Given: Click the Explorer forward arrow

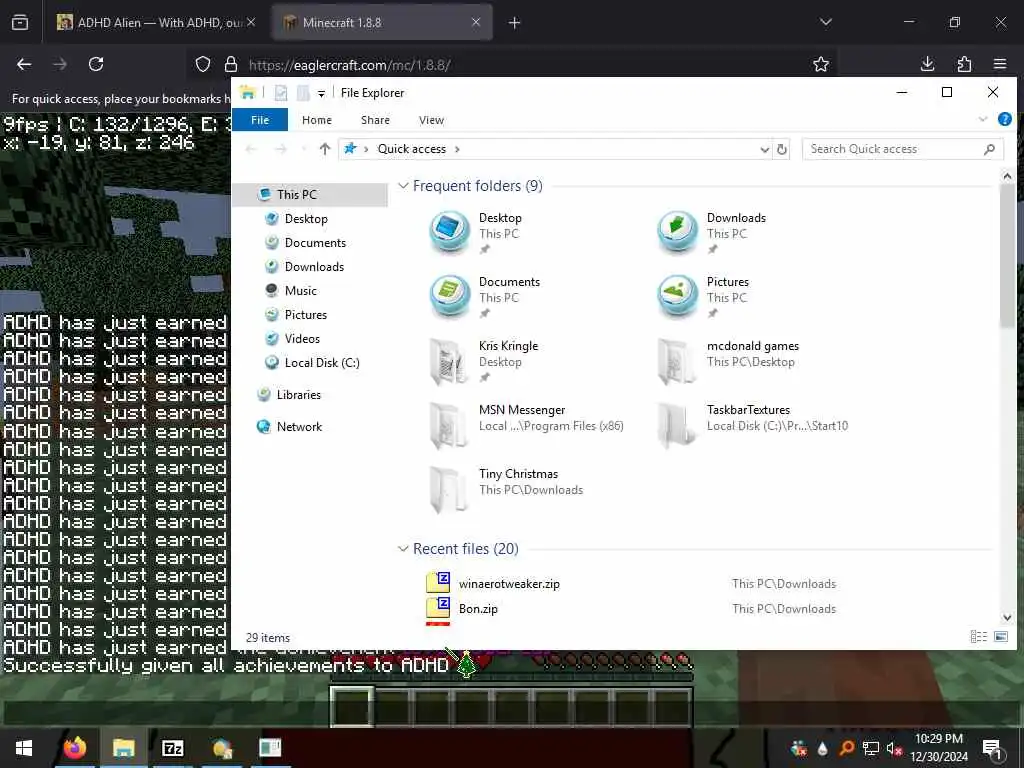Looking at the screenshot, I should 281,149.
